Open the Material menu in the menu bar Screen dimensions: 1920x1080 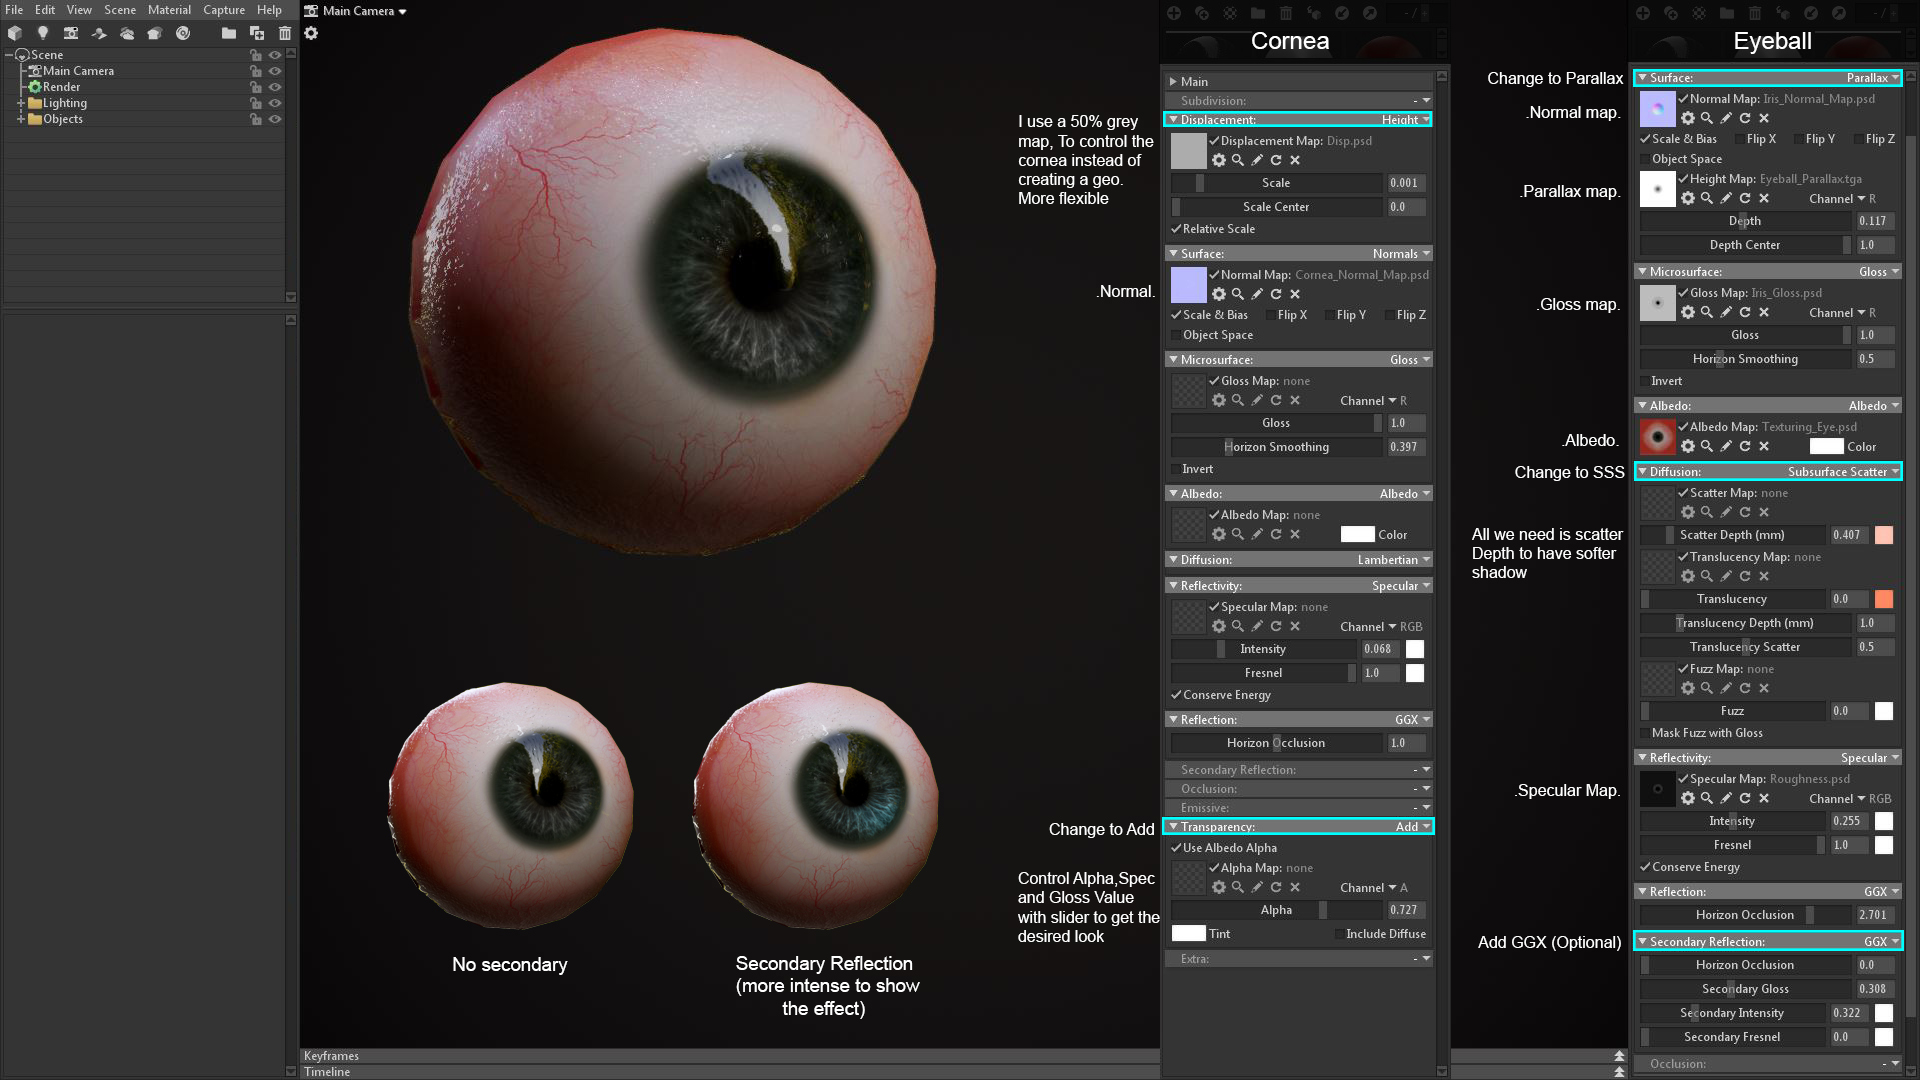(171, 11)
